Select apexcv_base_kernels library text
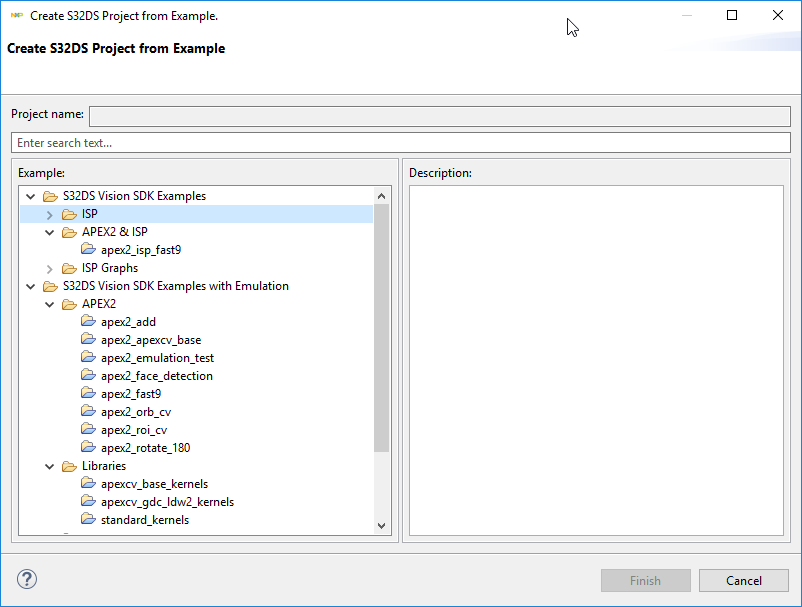The image size is (802, 607). pyautogui.click(x=154, y=484)
